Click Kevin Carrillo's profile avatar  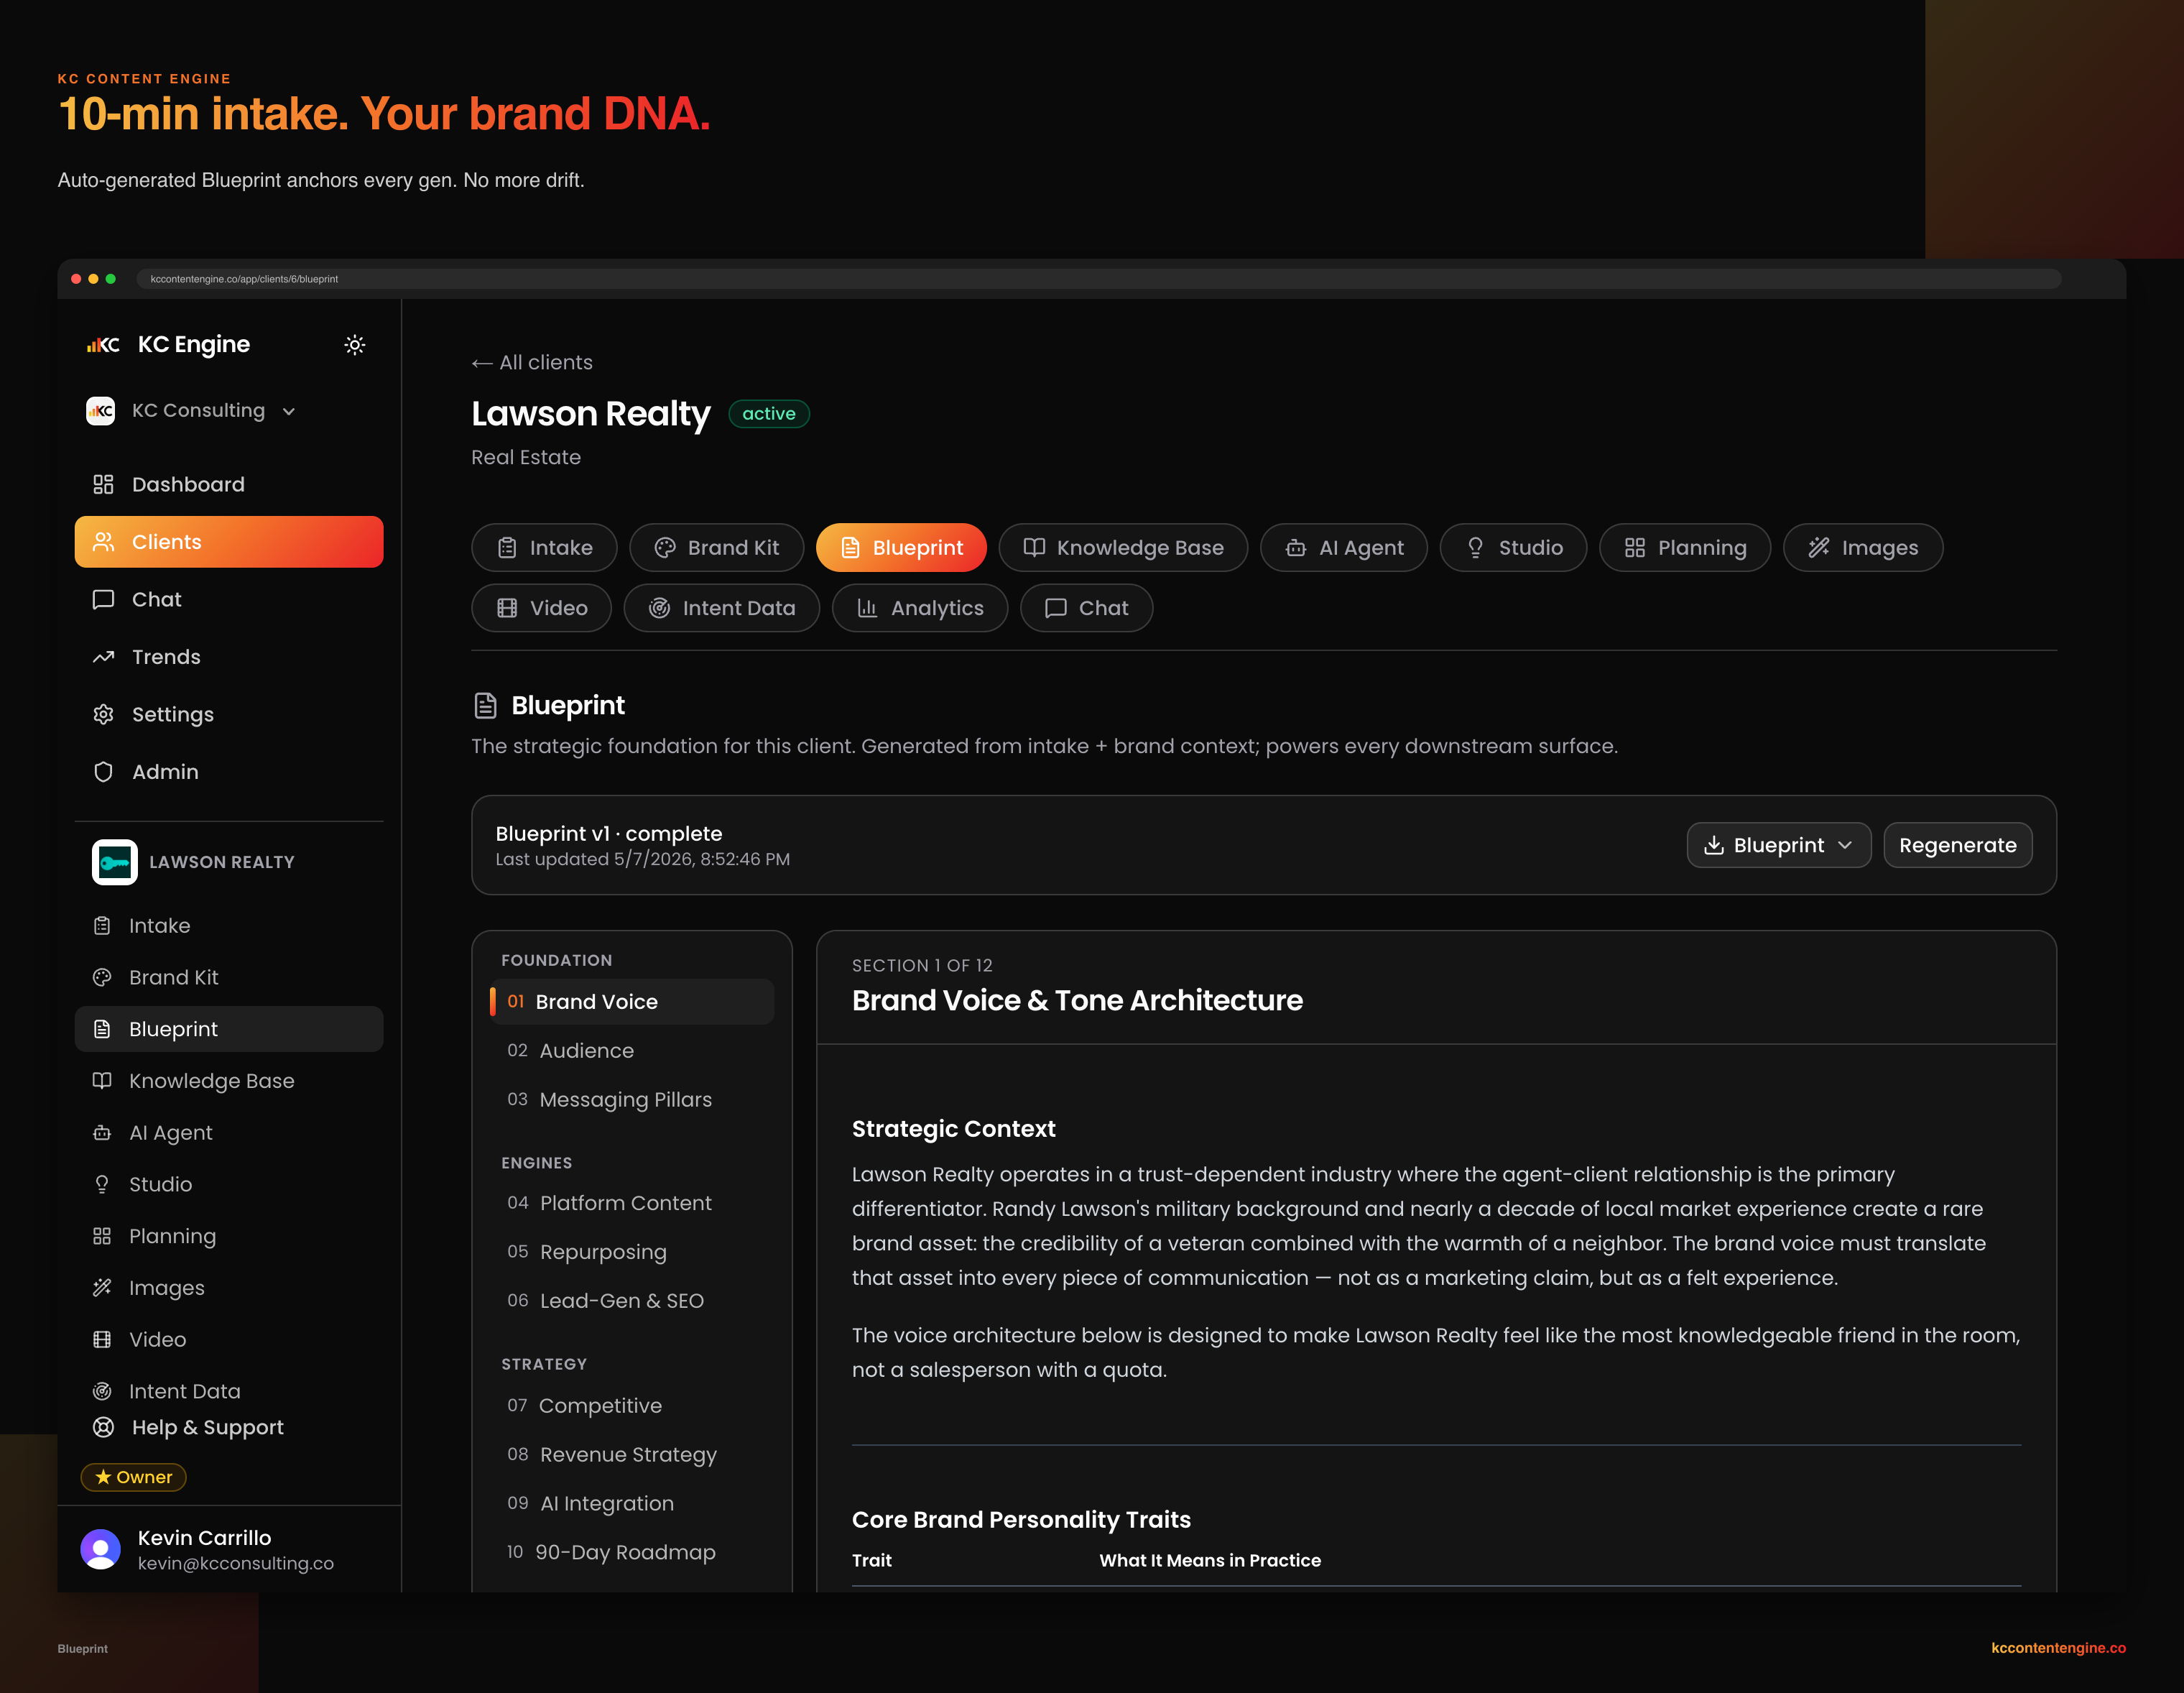(x=100, y=1549)
